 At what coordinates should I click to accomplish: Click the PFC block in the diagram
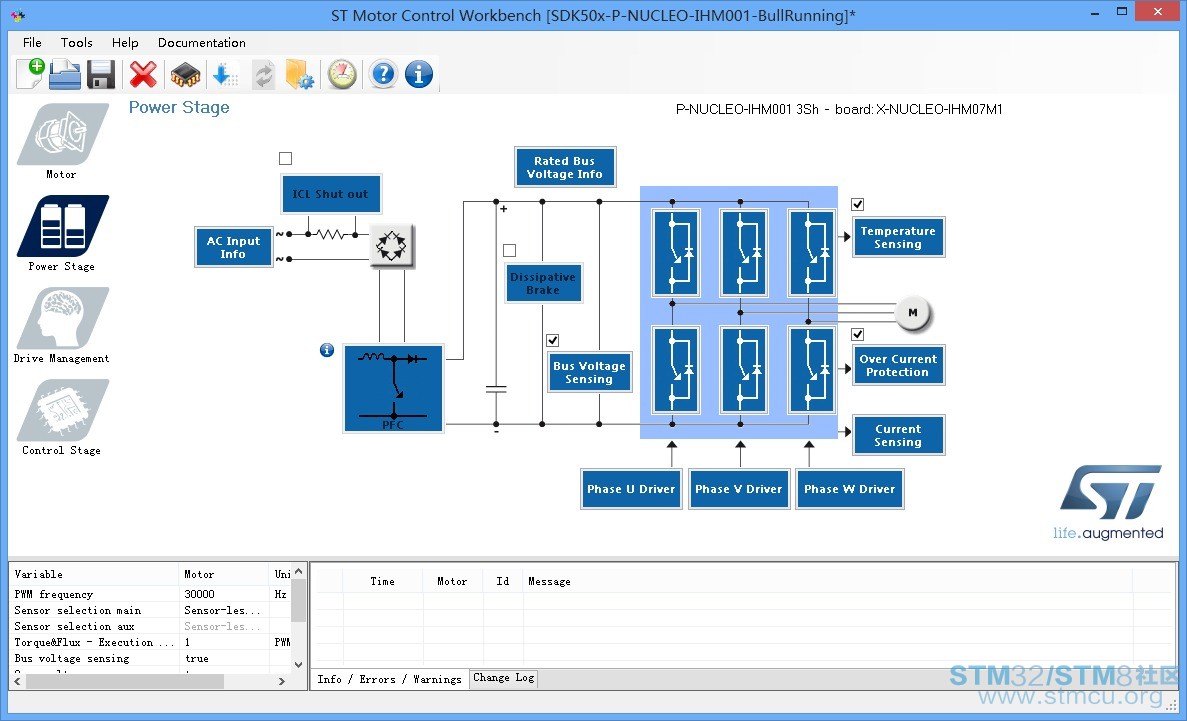[x=394, y=388]
